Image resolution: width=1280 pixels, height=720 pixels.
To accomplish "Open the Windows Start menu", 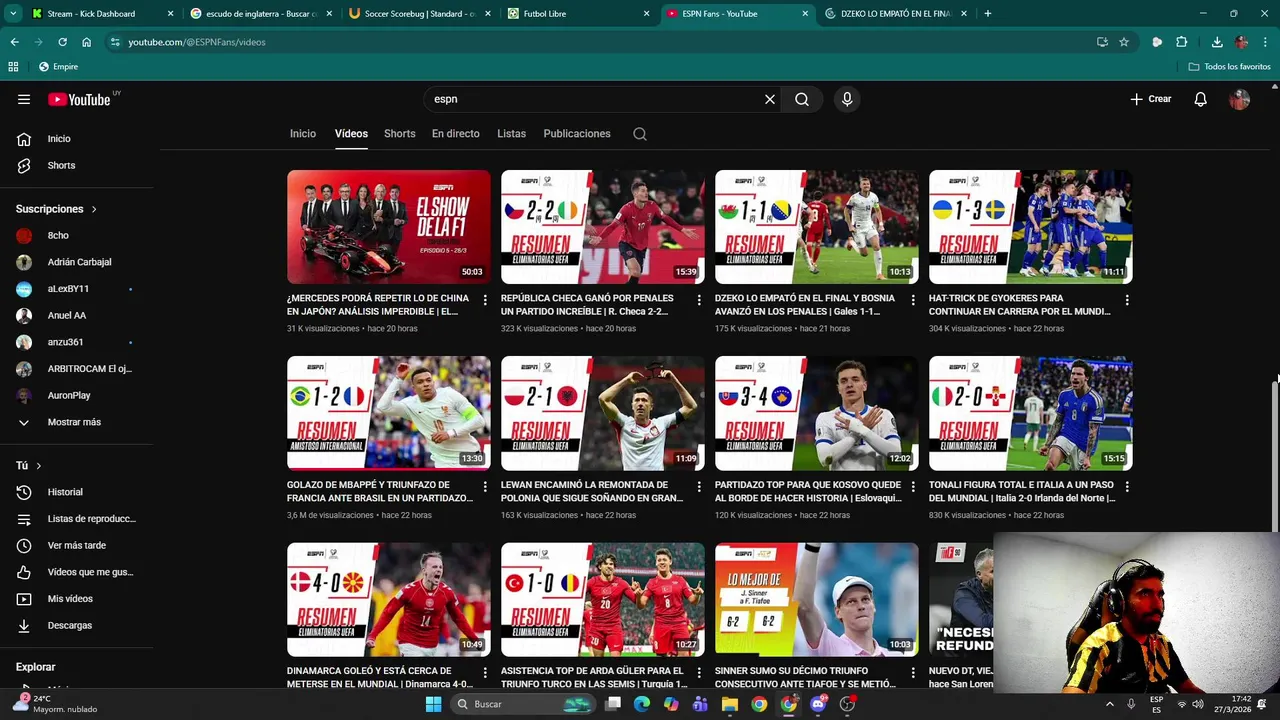I will pyautogui.click(x=433, y=704).
